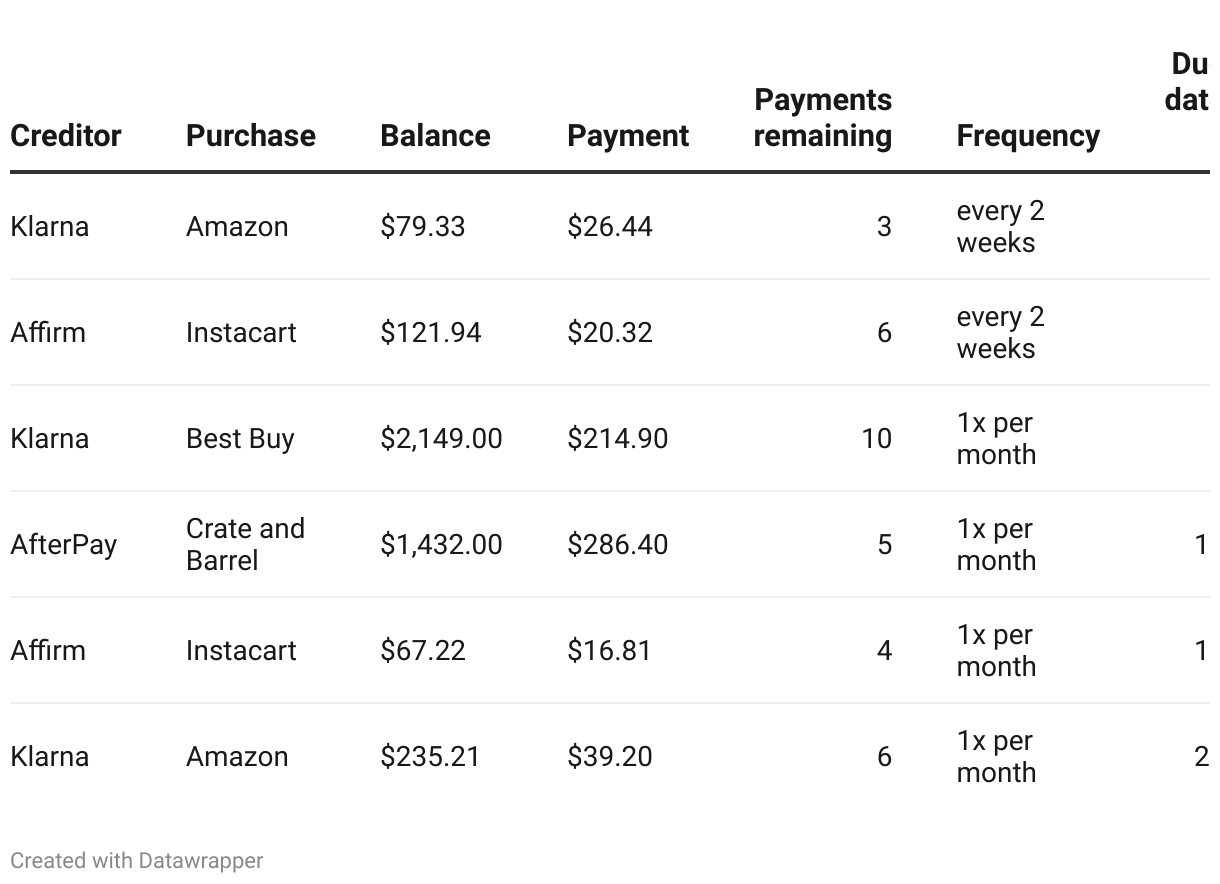1220x884 pixels.
Task: Click the Best Buy purchase cell
Action: (x=240, y=439)
